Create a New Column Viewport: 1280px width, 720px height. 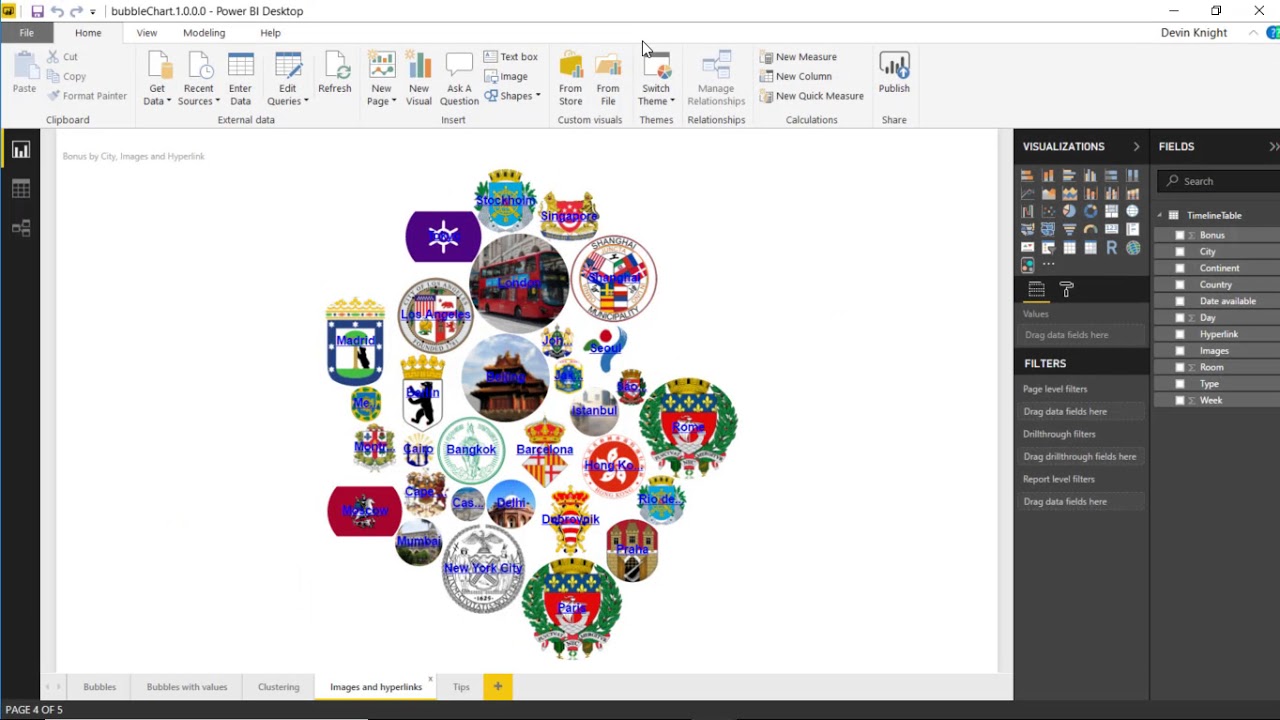tap(796, 77)
